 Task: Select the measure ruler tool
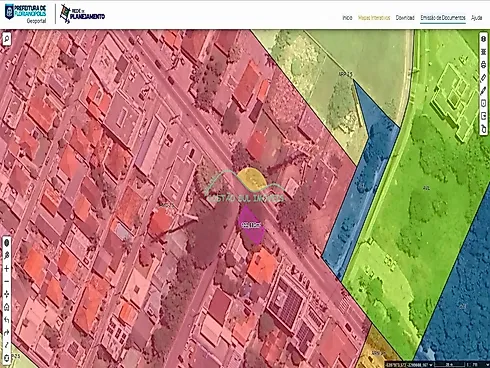(x=484, y=77)
